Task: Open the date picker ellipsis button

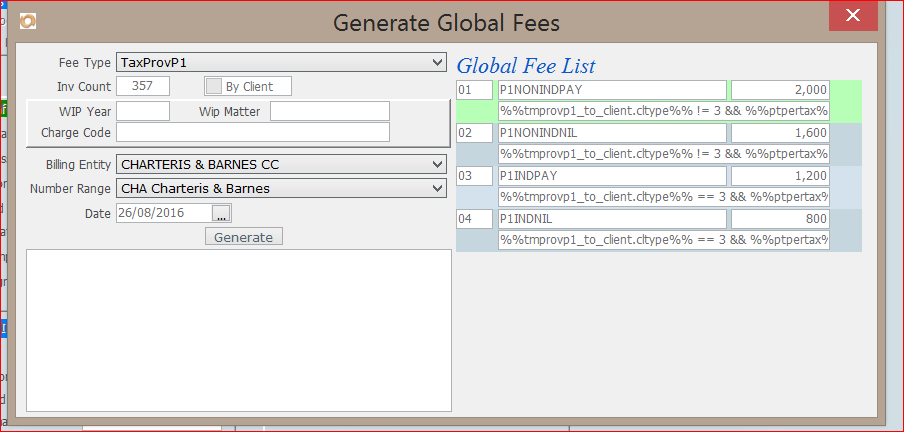Action: tap(222, 213)
